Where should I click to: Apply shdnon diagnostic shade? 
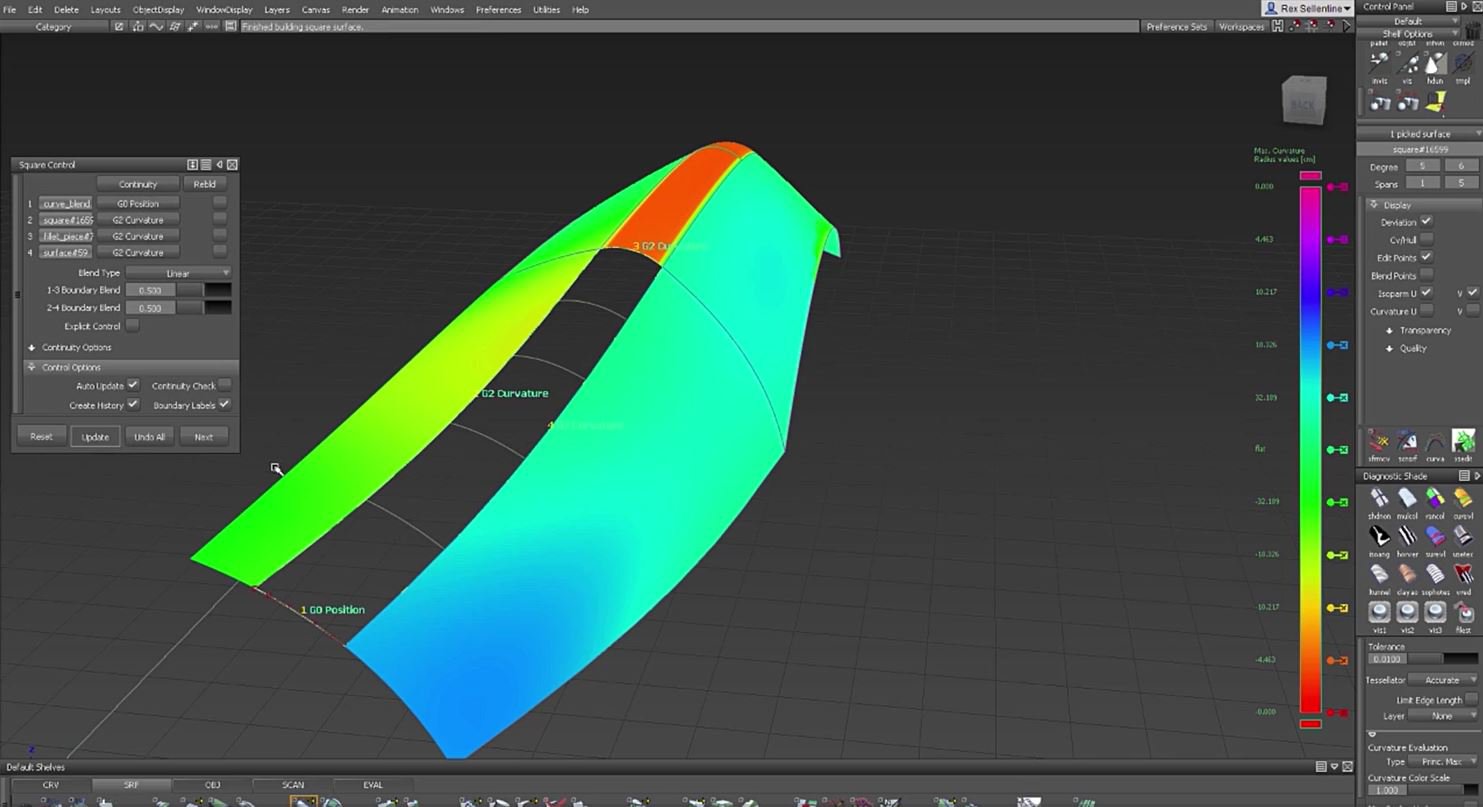coord(1379,499)
